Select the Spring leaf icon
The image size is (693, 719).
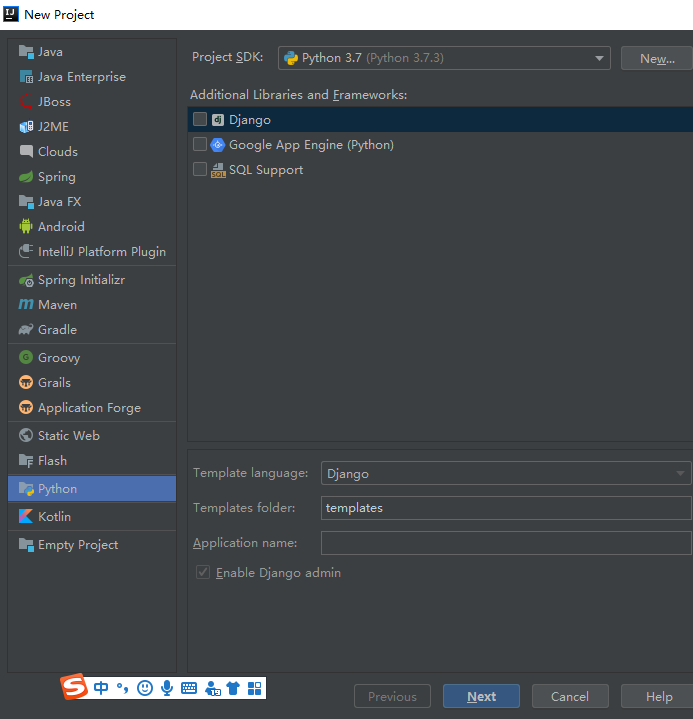pos(26,177)
